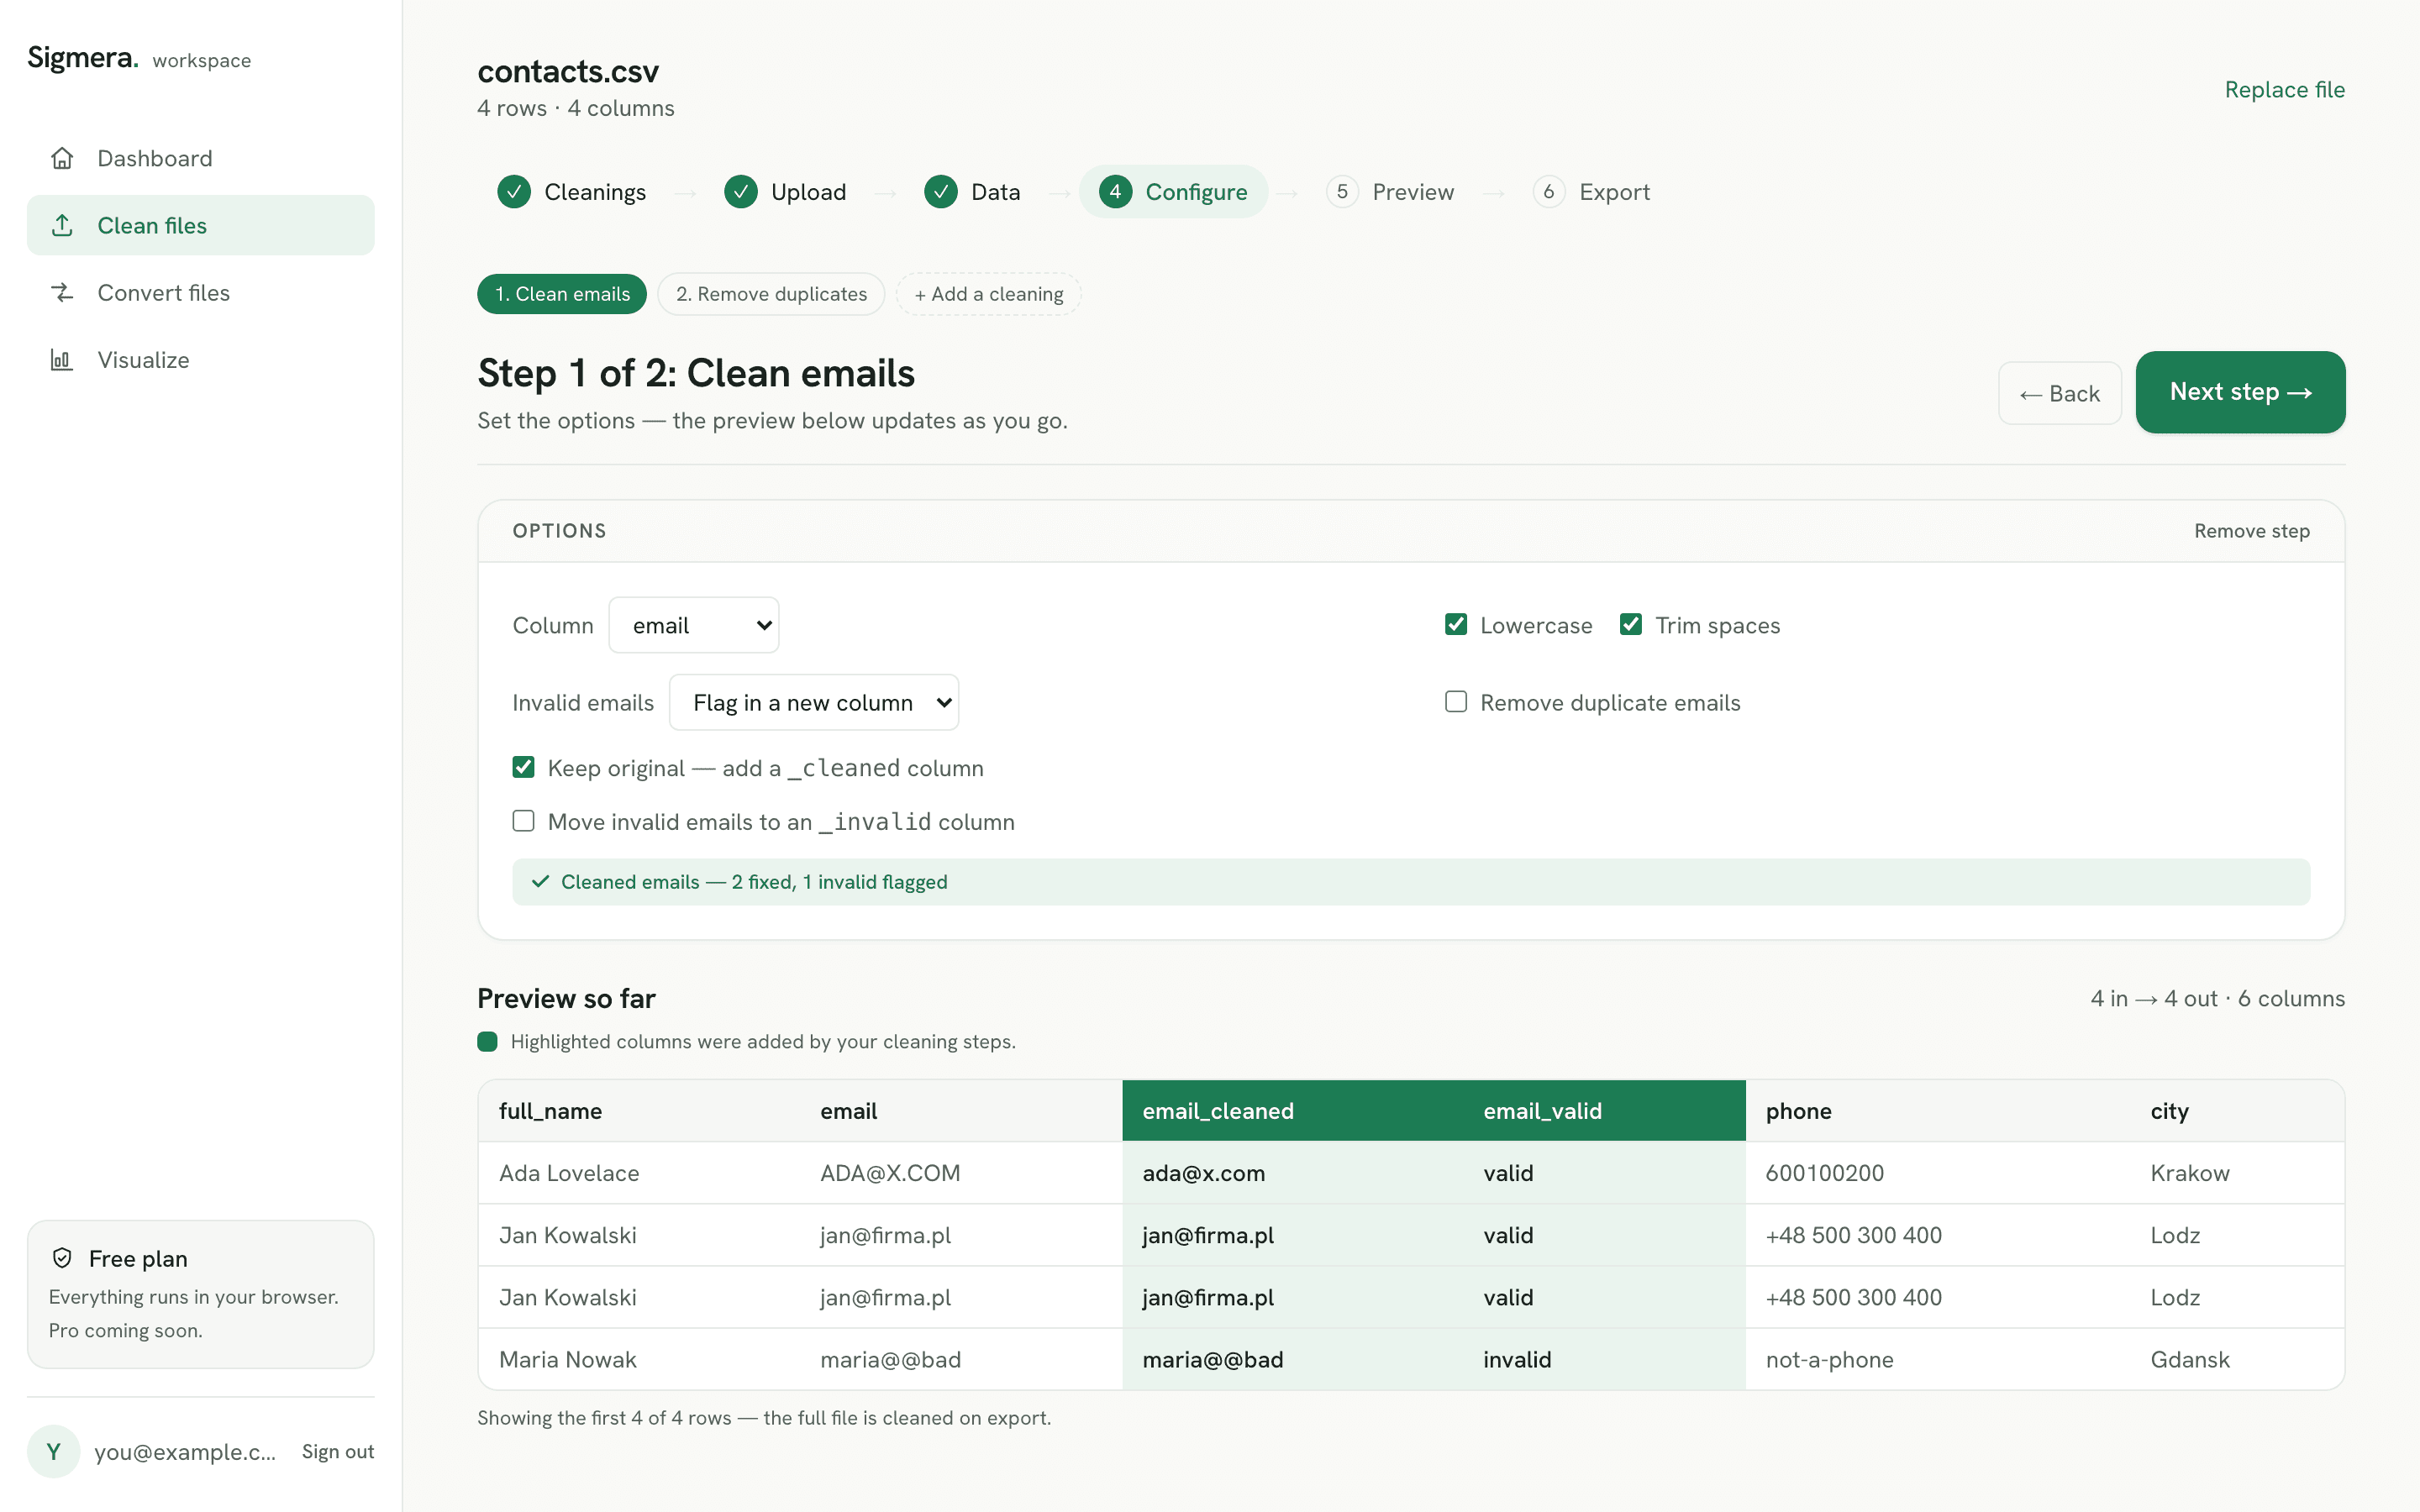Enable Remove duplicate emails checkbox
Viewport: 2420px width, 1512px height.
1456,702
